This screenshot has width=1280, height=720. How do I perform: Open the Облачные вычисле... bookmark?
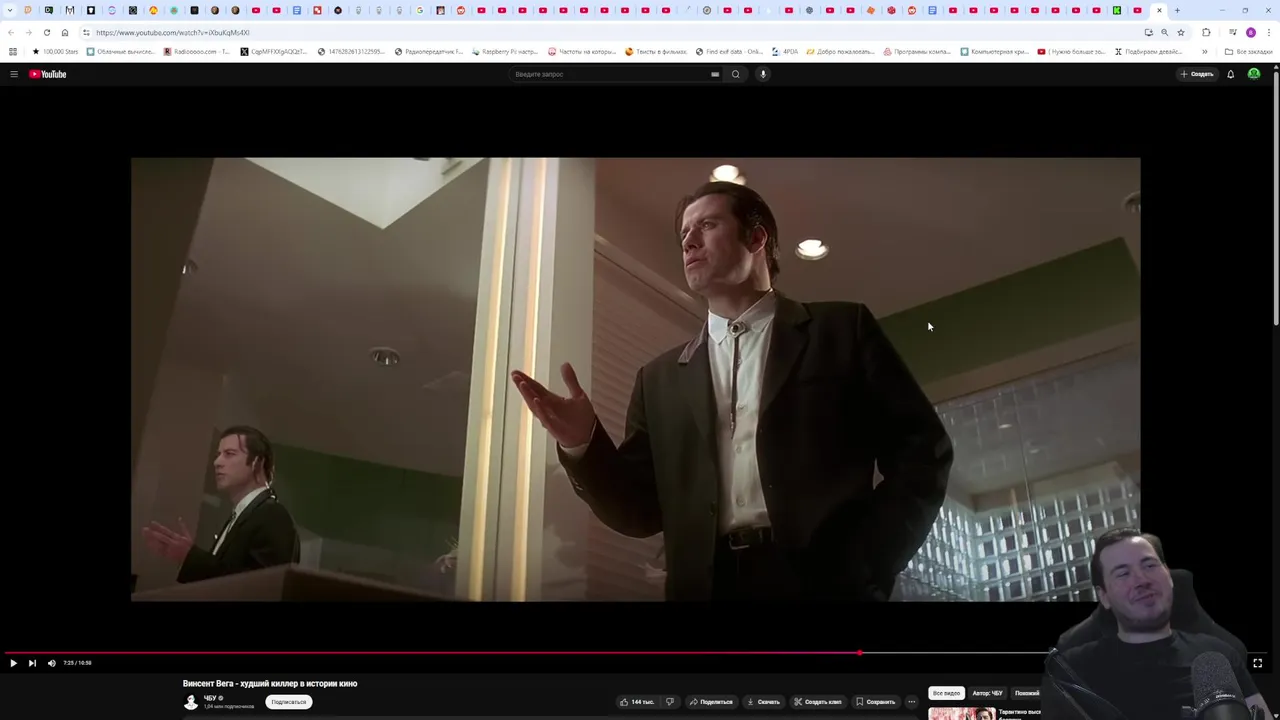click(x=121, y=52)
